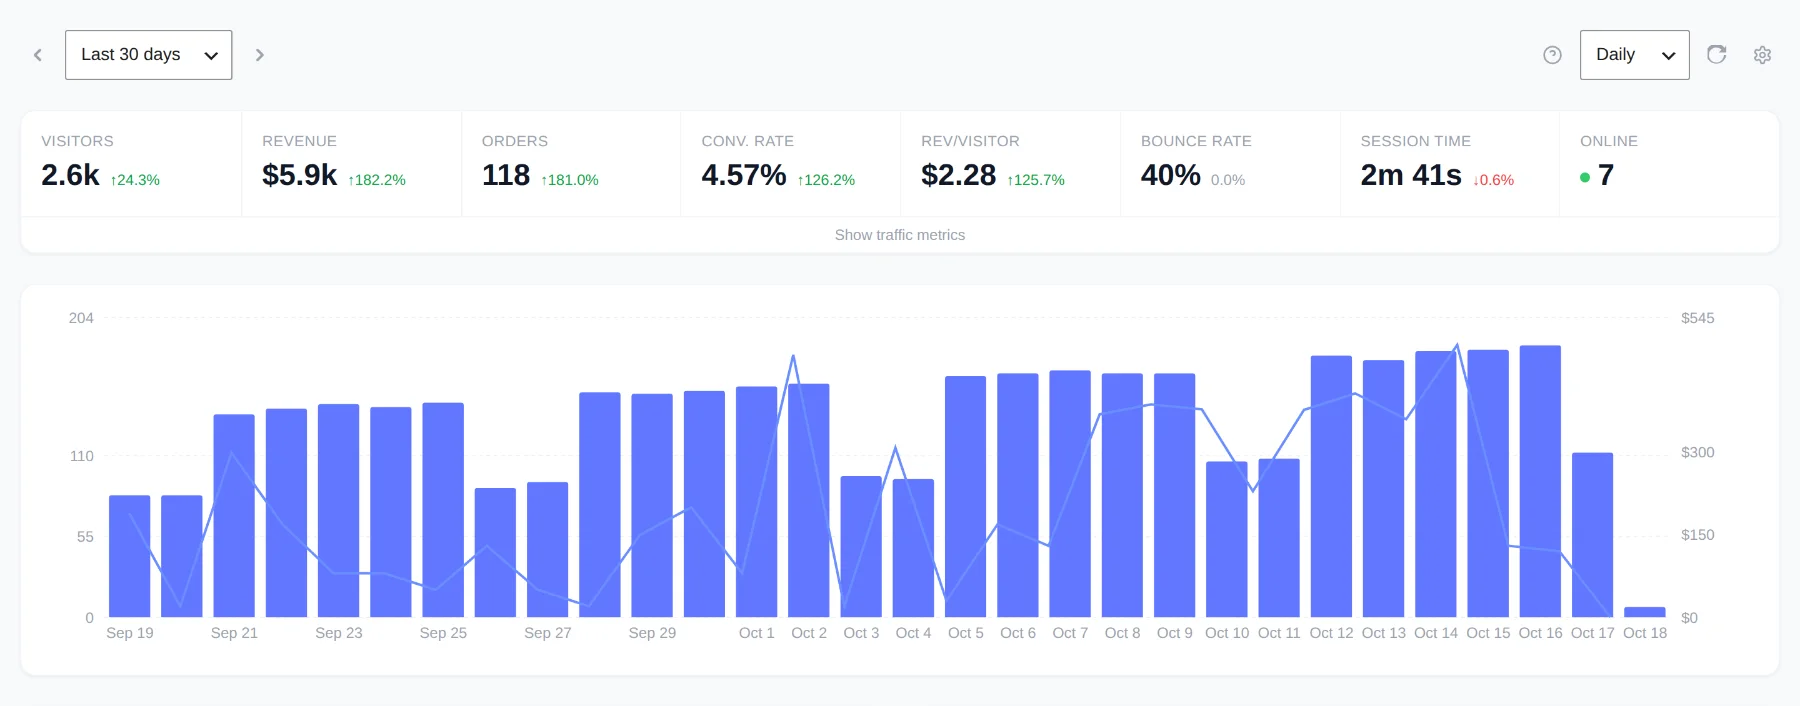Image resolution: width=1800 pixels, height=706 pixels.
Task: Select the Orders metric card
Action: click(x=571, y=164)
